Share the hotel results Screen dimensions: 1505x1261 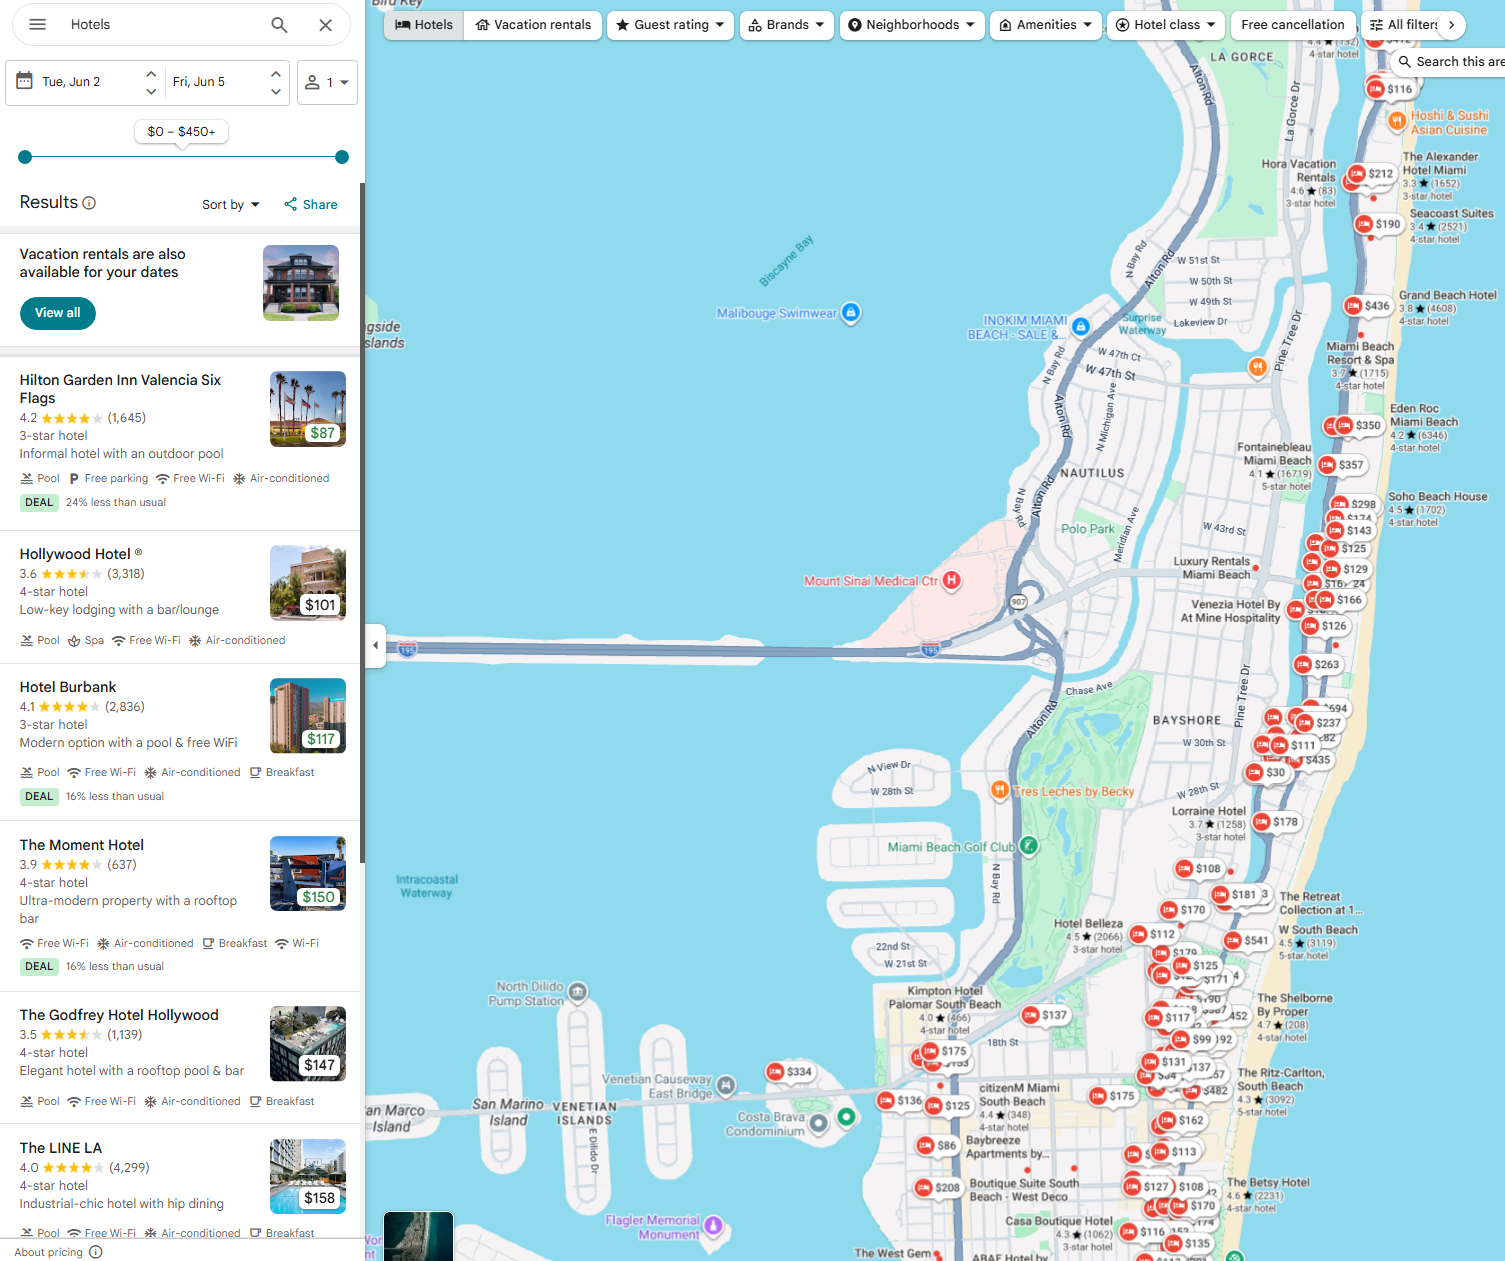point(311,205)
